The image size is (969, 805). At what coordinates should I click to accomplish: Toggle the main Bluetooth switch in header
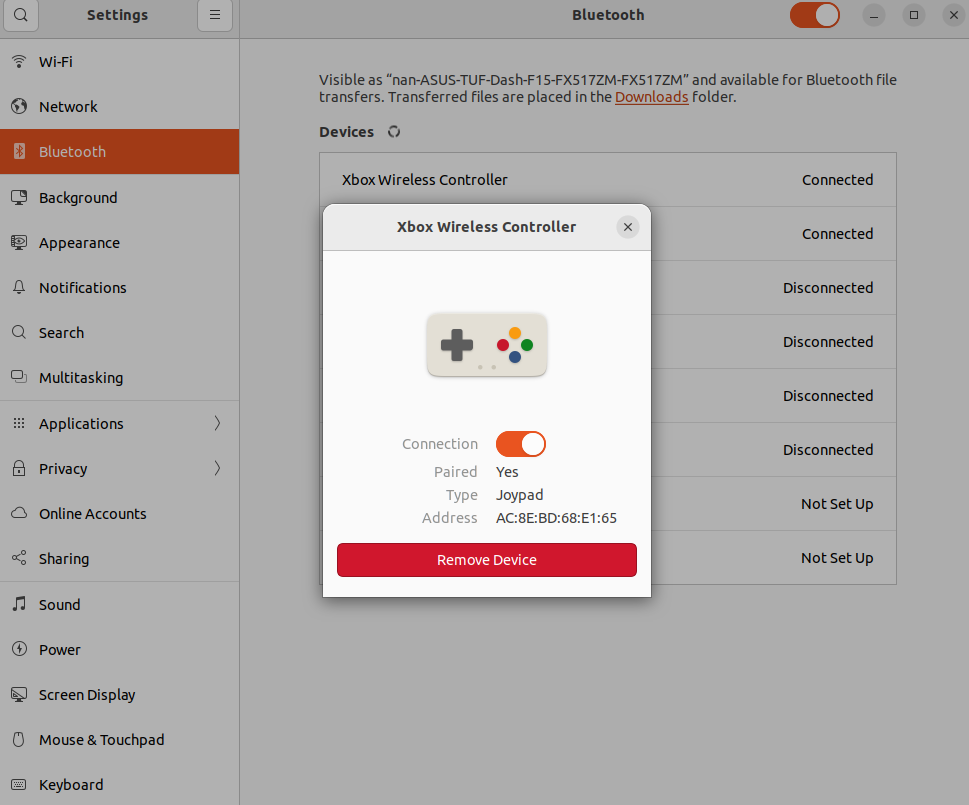click(x=815, y=15)
